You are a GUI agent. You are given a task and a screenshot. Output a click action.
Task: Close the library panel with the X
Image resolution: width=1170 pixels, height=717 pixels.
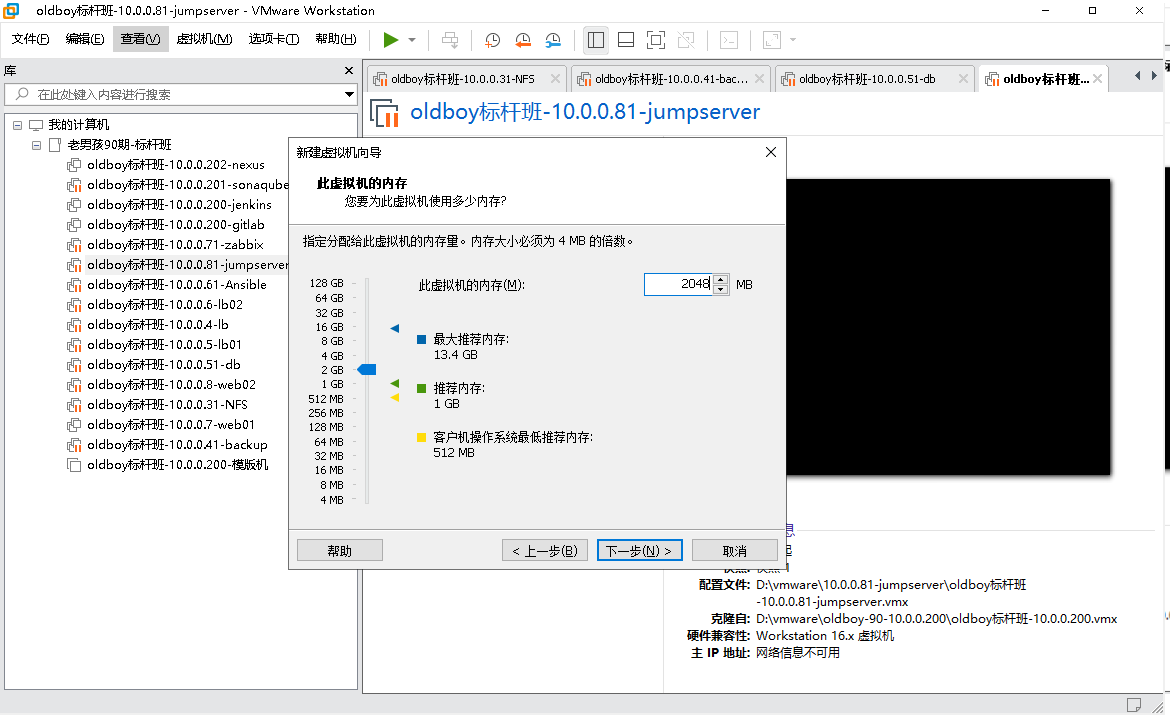348,70
